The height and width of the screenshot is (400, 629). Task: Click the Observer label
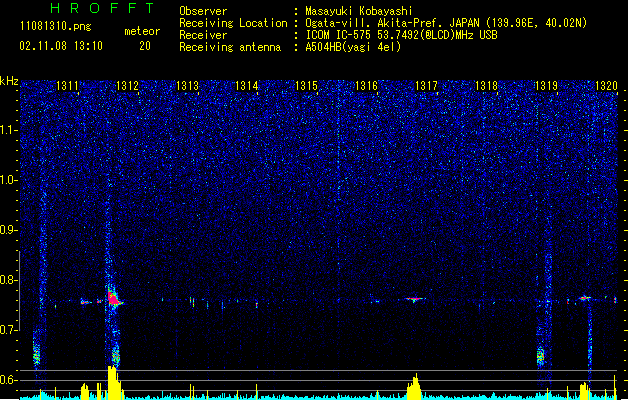tap(203, 11)
